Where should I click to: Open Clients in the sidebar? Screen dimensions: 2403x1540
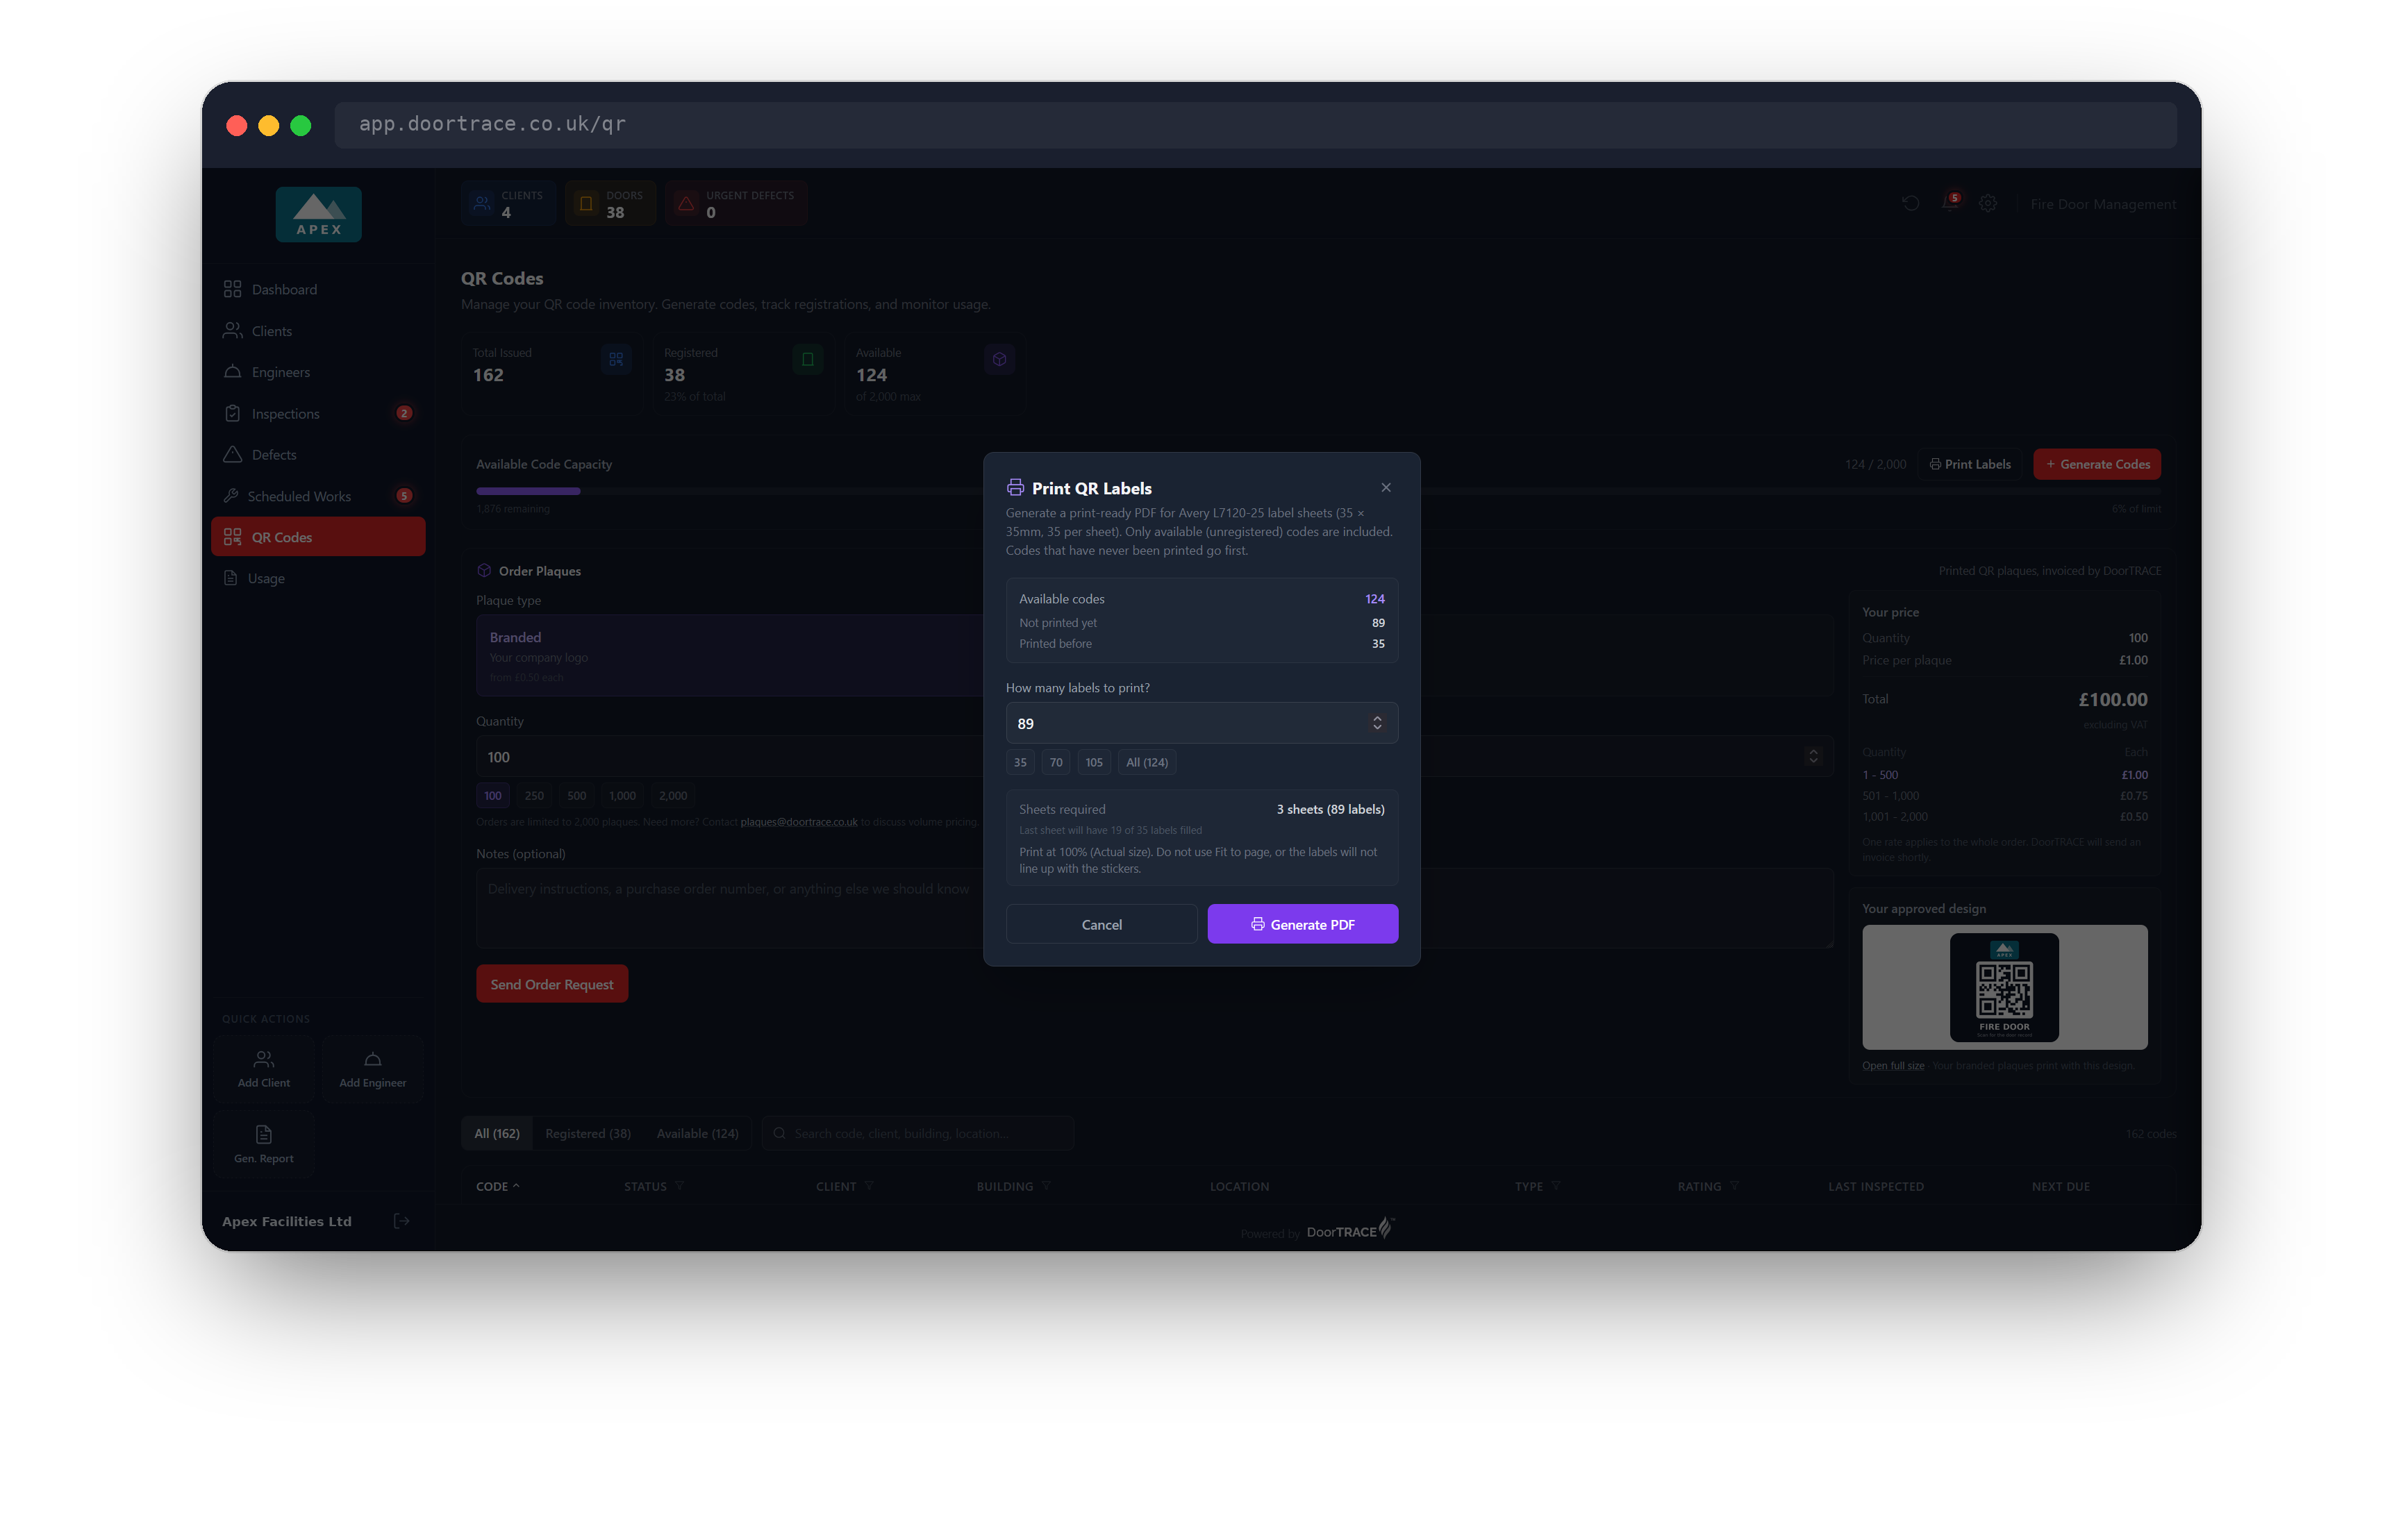(318, 331)
